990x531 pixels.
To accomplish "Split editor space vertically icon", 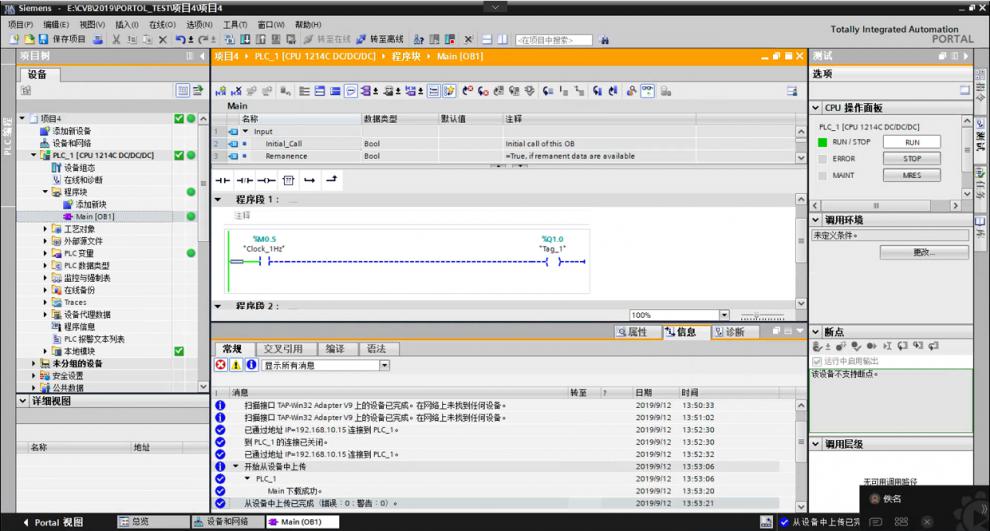I will 502,39.
